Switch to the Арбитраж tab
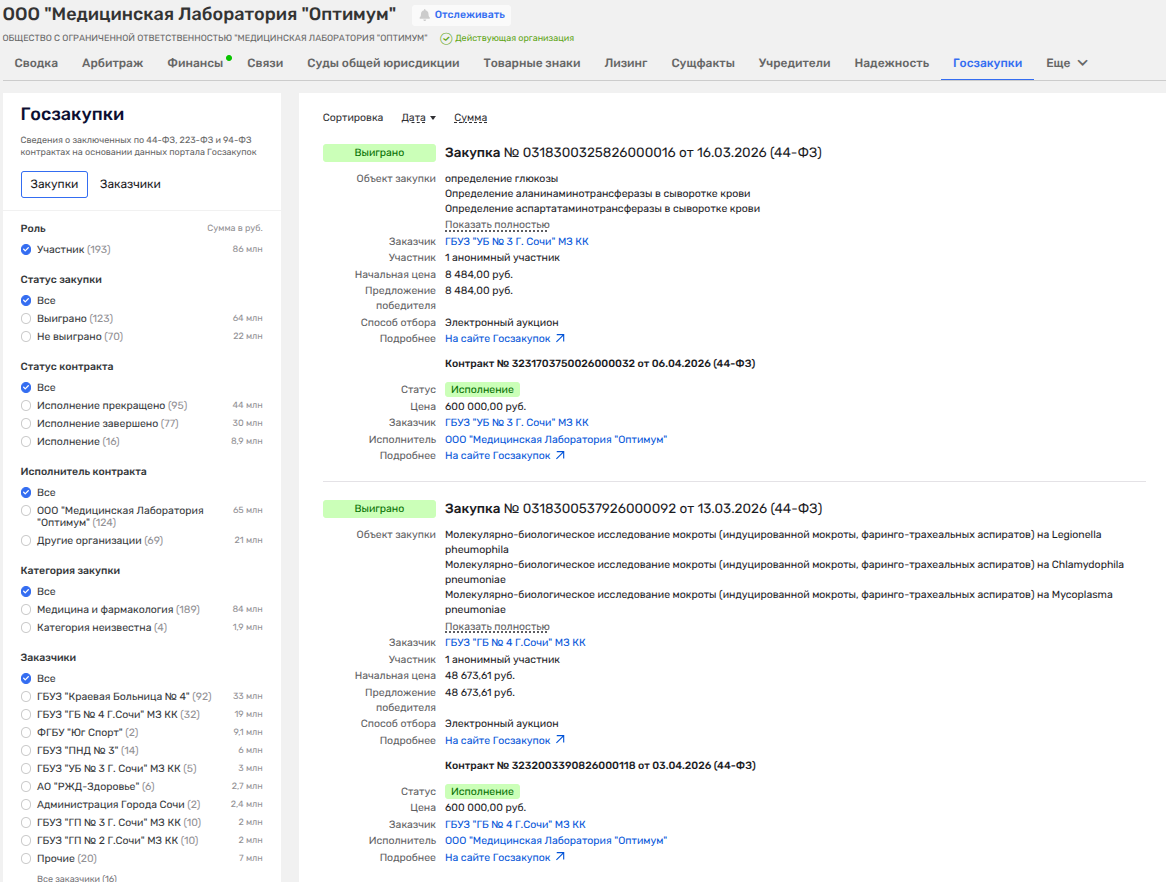The width and height of the screenshot is (1166, 882). 112,63
